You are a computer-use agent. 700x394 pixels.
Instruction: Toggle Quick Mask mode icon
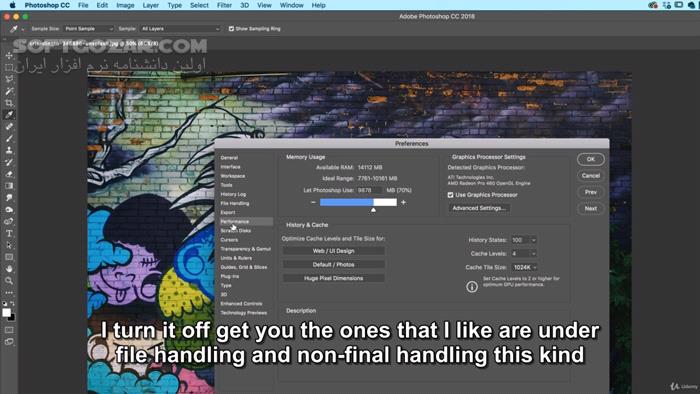click(x=9, y=330)
